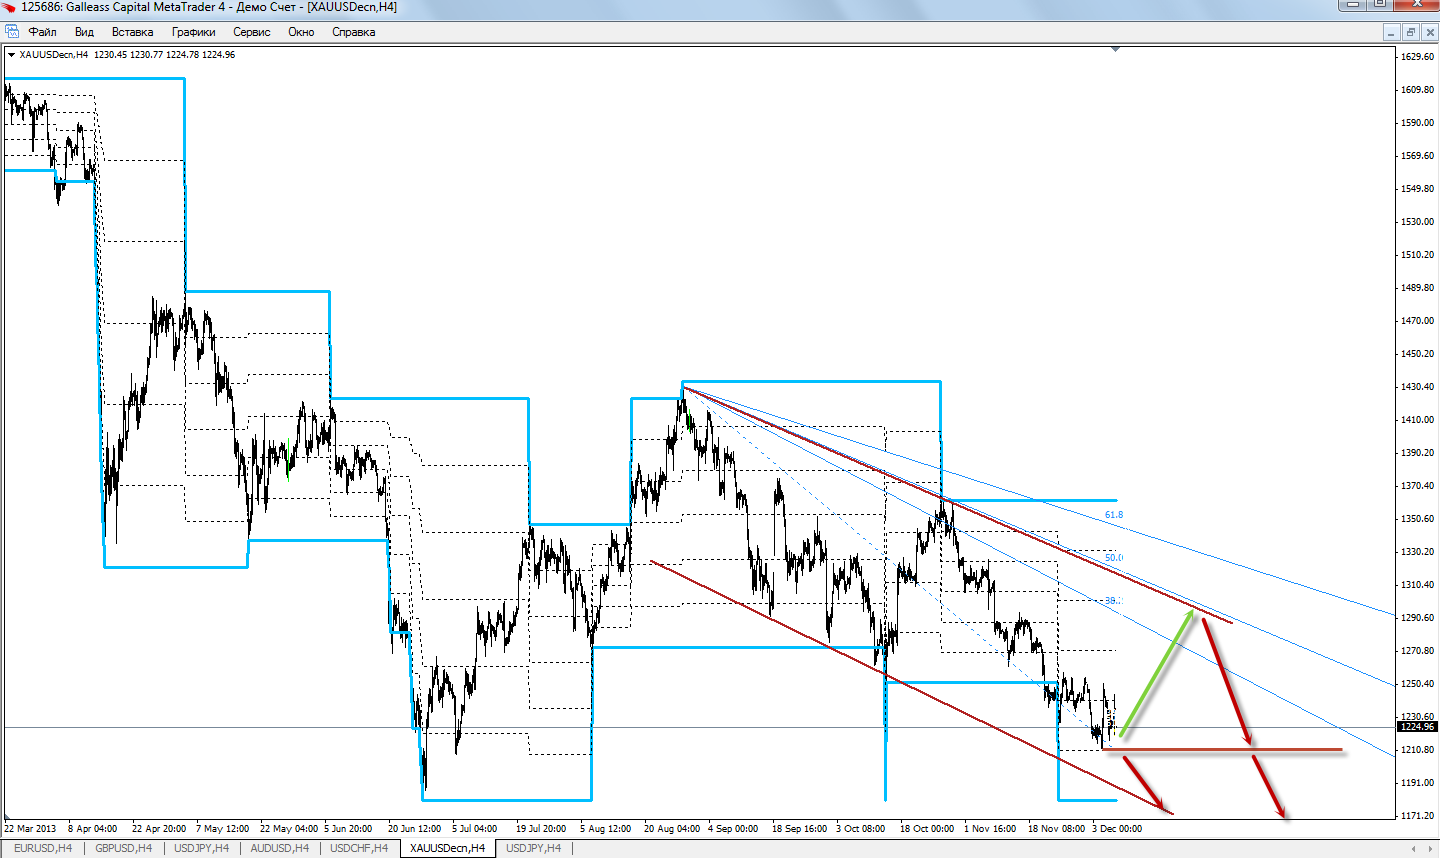Open the Вставка menu
The width and height of the screenshot is (1440, 858).
(132, 32)
